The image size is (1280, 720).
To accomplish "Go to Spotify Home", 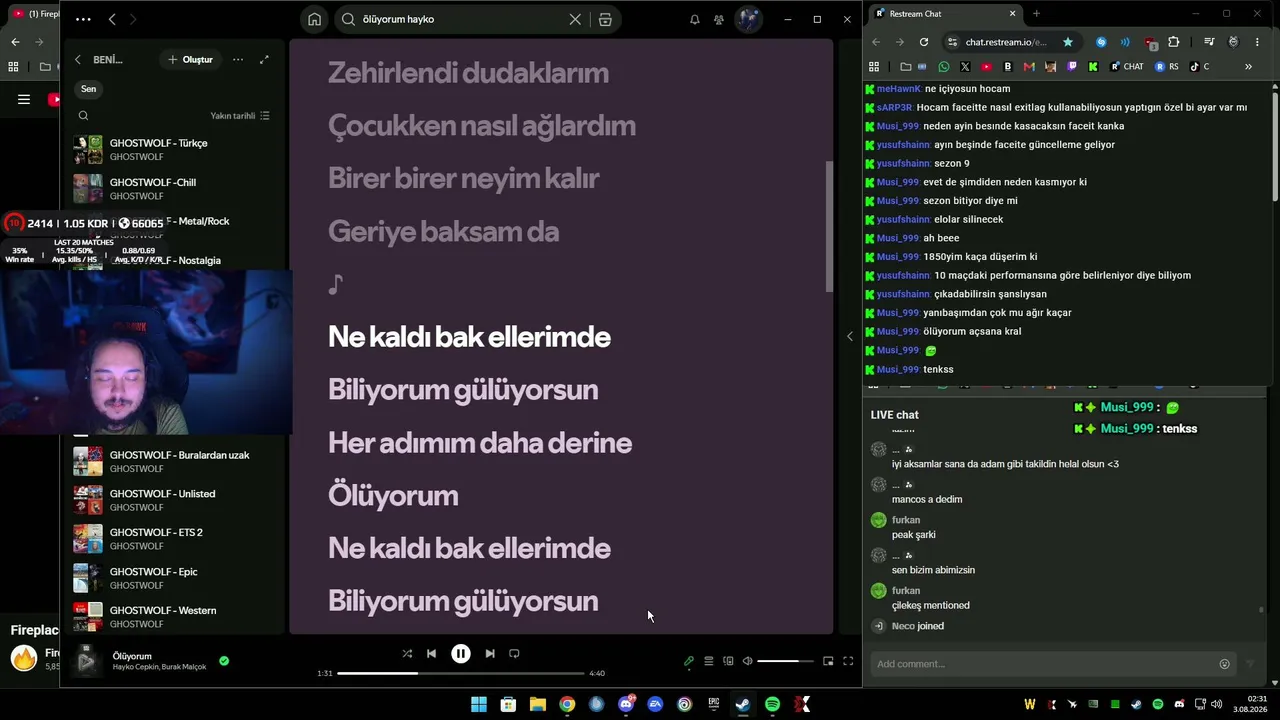I will (x=314, y=19).
